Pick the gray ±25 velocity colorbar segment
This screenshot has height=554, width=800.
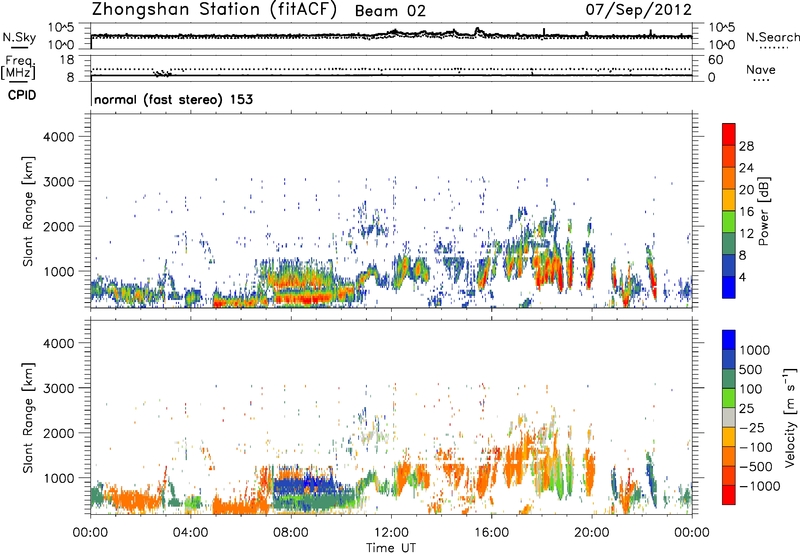729,418
